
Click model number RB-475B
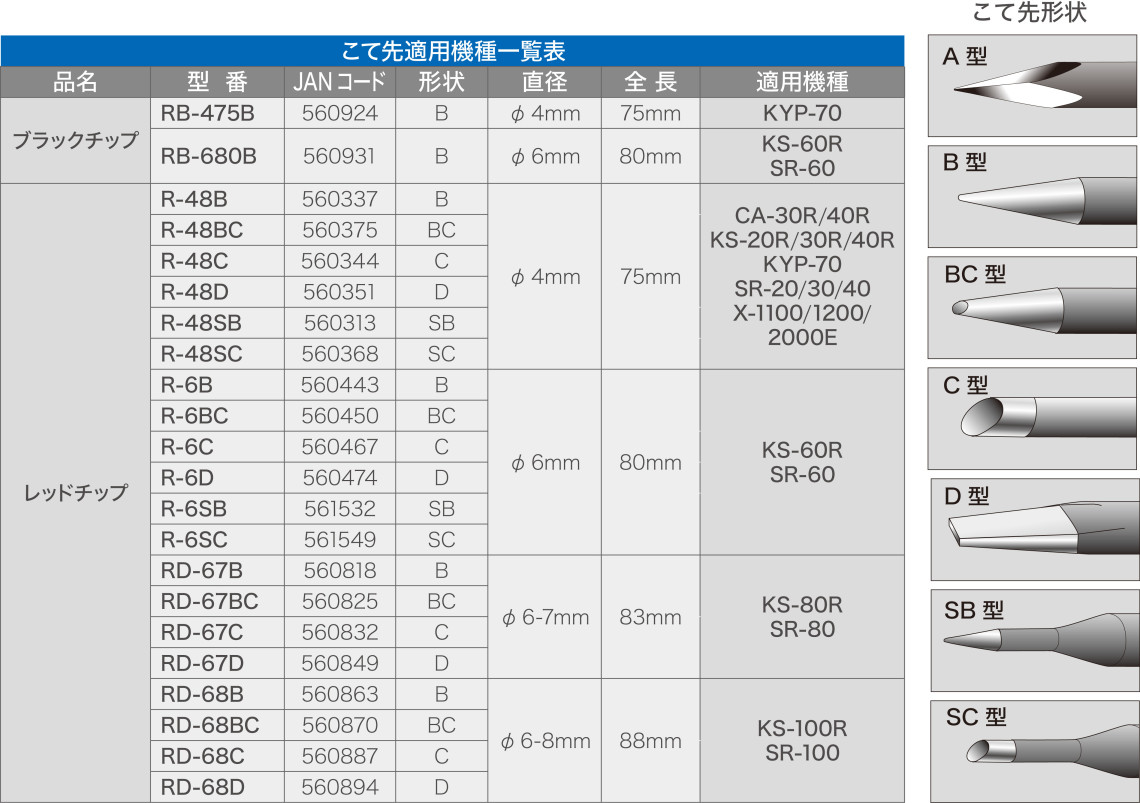click(208, 113)
